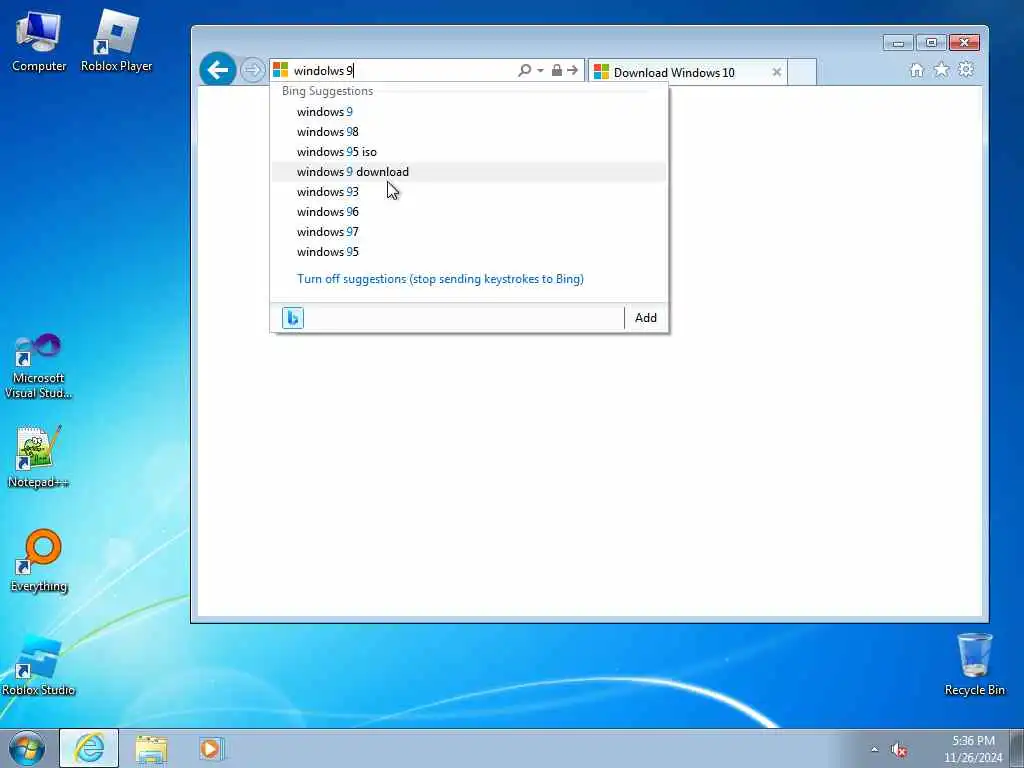The height and width of the screenshot is (768, 1024).
Task: Select the Roblox Studio desktop shortcut
Action: 39,665
